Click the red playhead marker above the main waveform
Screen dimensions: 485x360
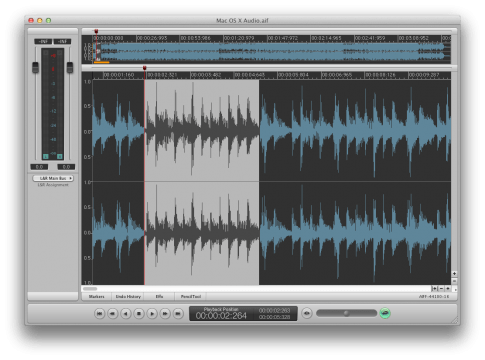click(x=144, y=68)
